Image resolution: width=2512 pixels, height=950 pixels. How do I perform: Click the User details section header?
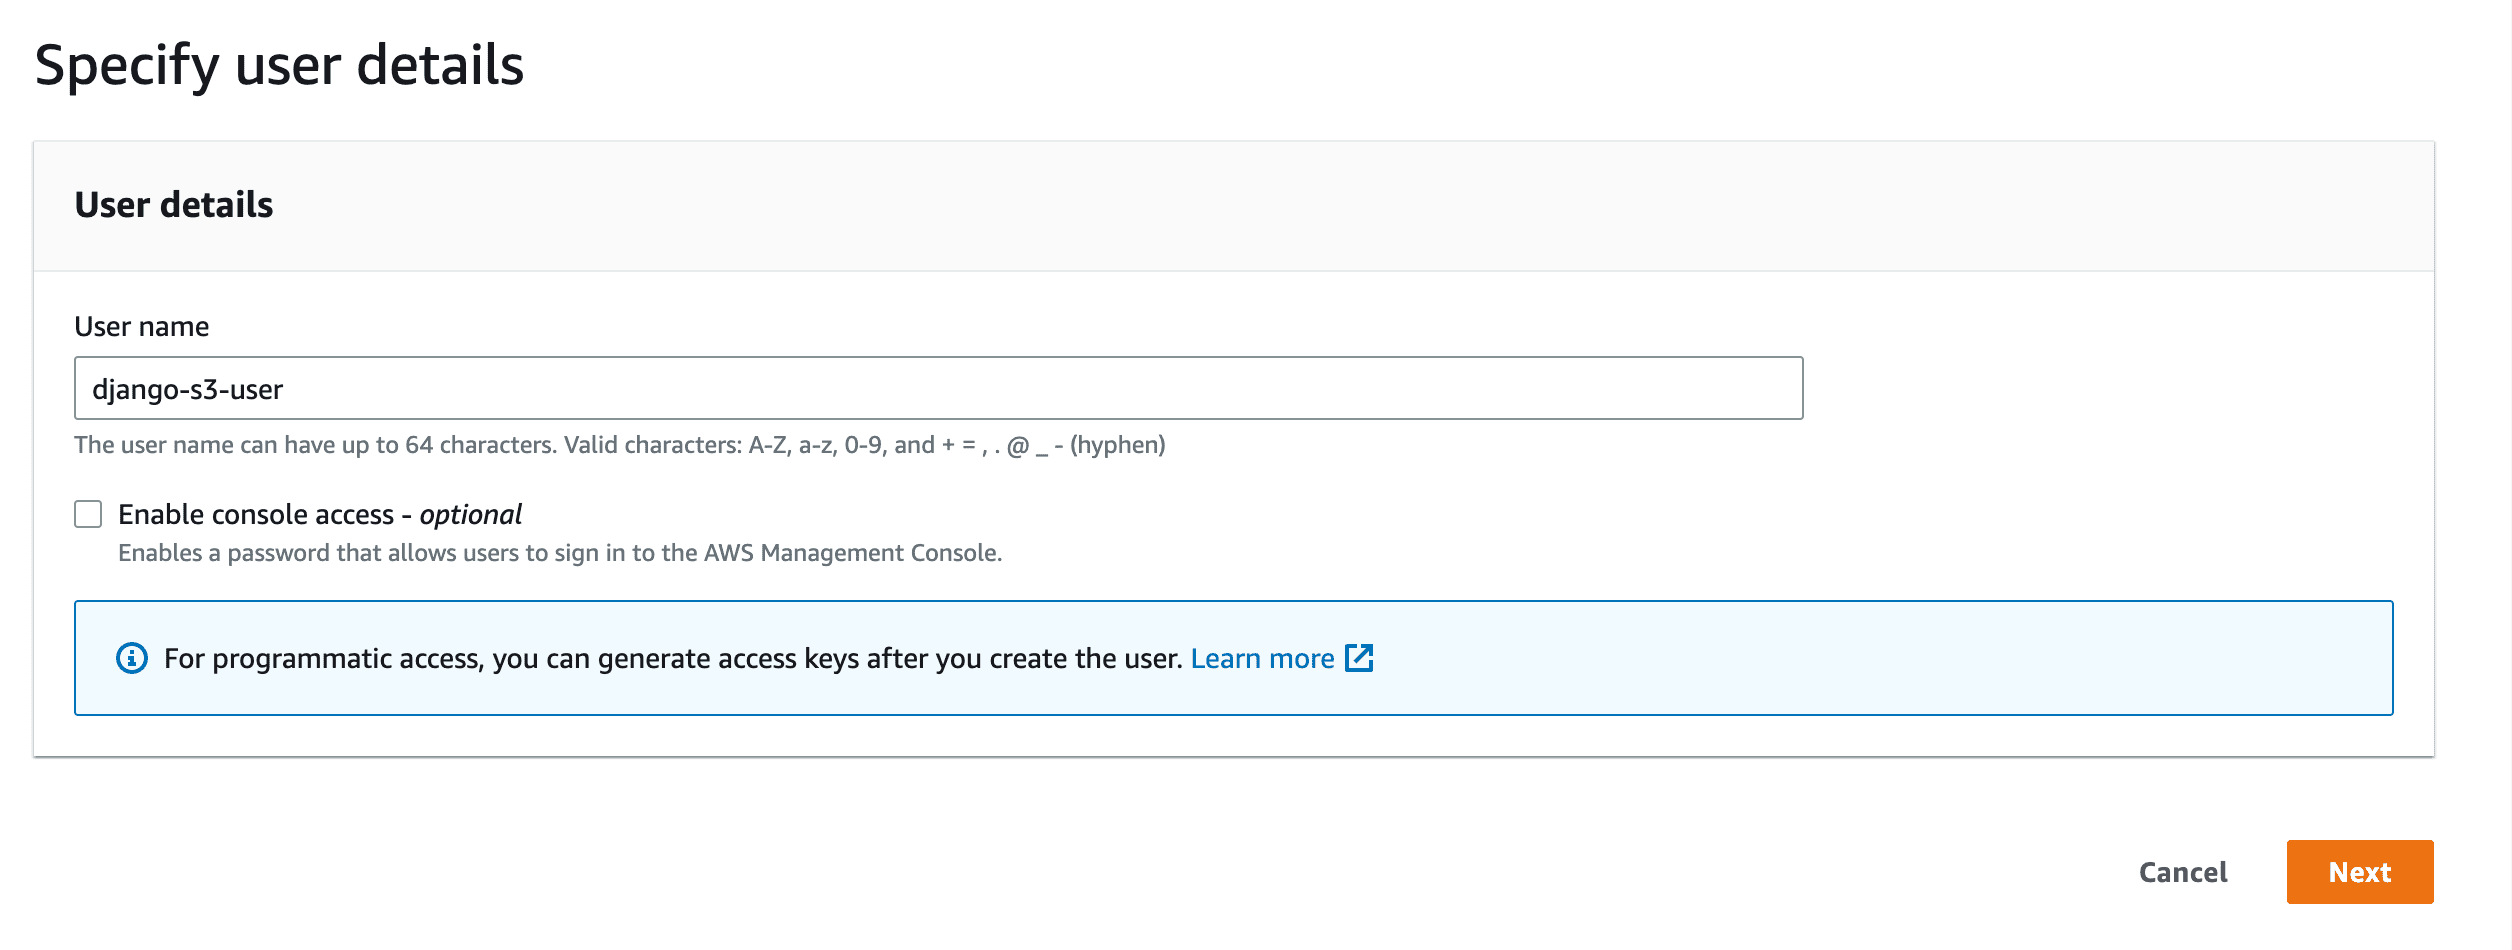tap(172, 206)
